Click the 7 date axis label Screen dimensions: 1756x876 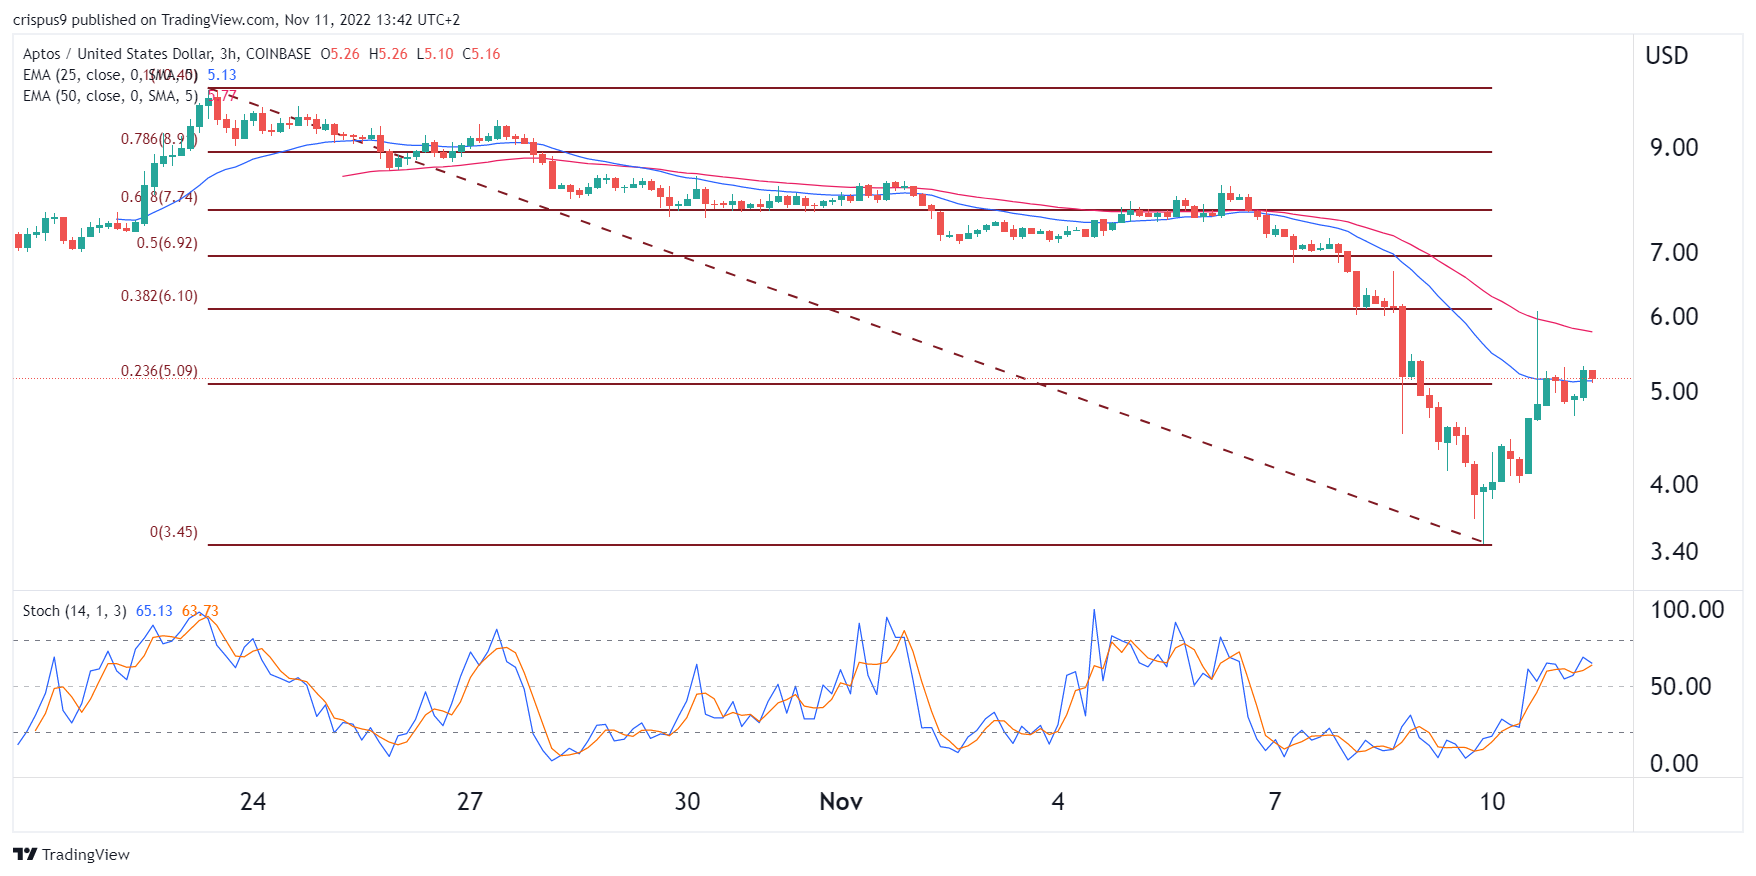(1275, 802)
